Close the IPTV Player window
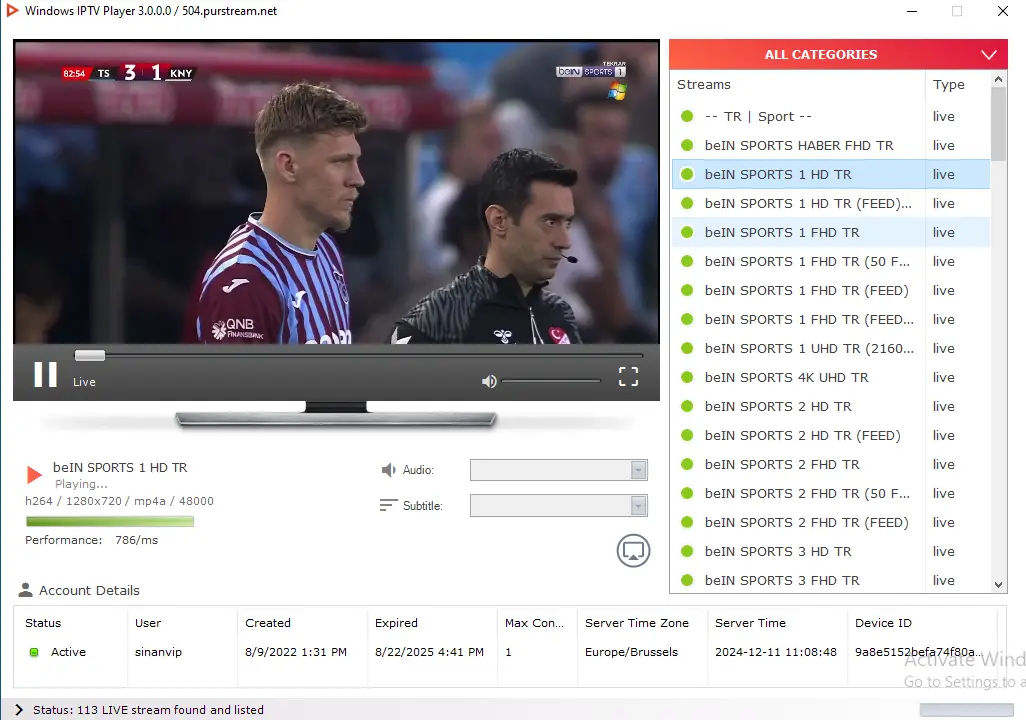This screenshot has width=1026, height=720. point(1002,11)
